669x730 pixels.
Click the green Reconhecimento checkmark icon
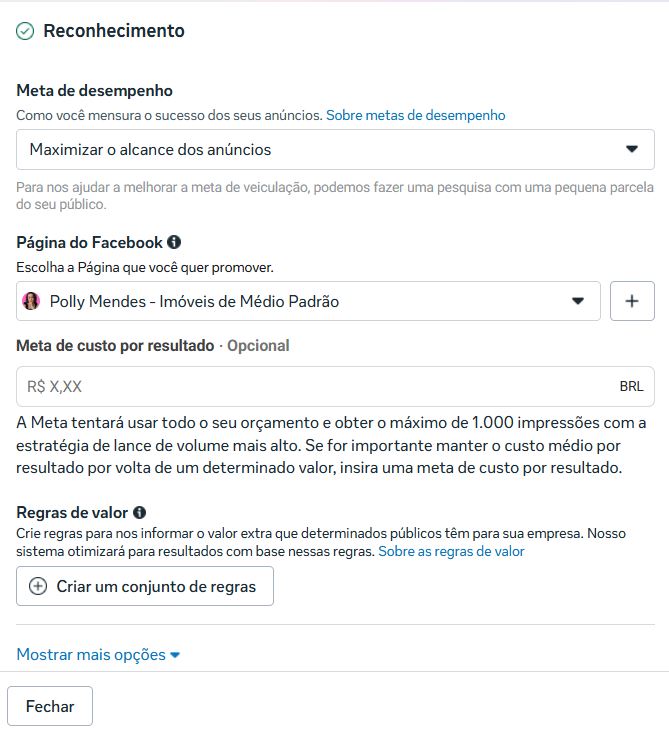[x=25, y=31]
